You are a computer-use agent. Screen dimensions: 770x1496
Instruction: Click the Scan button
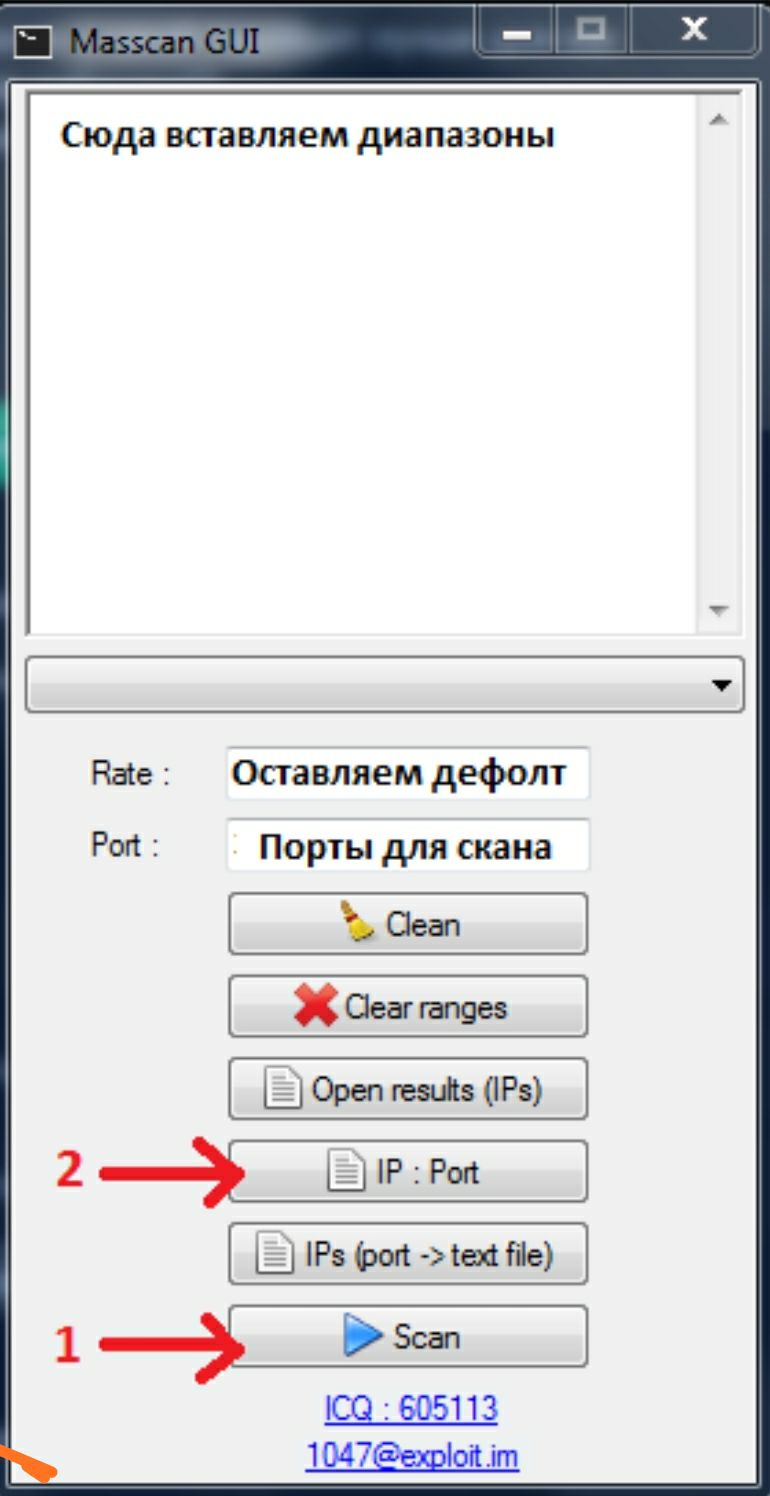coord(408,1336)
